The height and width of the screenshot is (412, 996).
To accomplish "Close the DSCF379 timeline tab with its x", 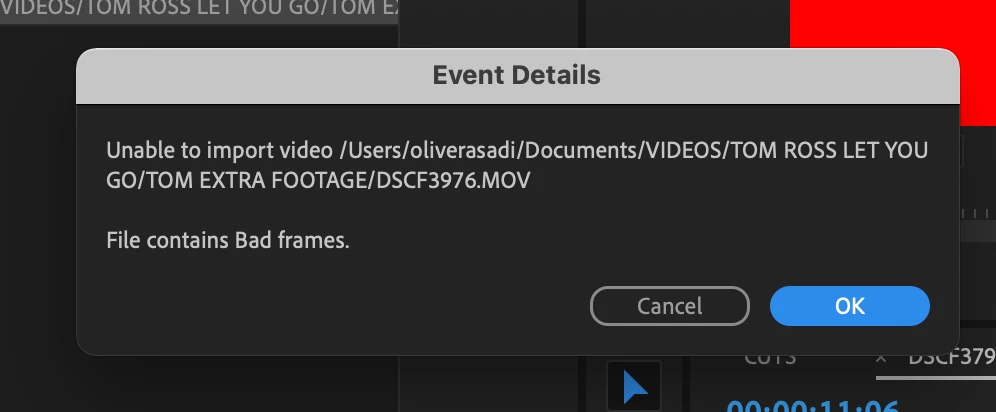I will tap(881, 359).
